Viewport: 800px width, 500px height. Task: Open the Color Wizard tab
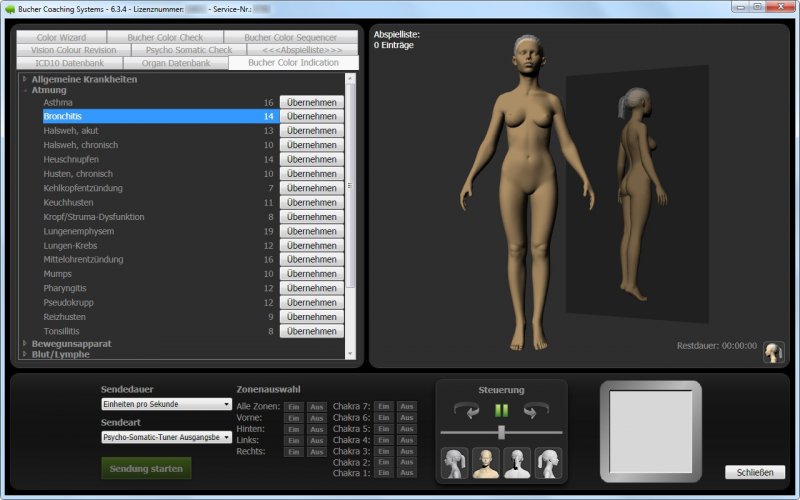(x=61, y=37)
